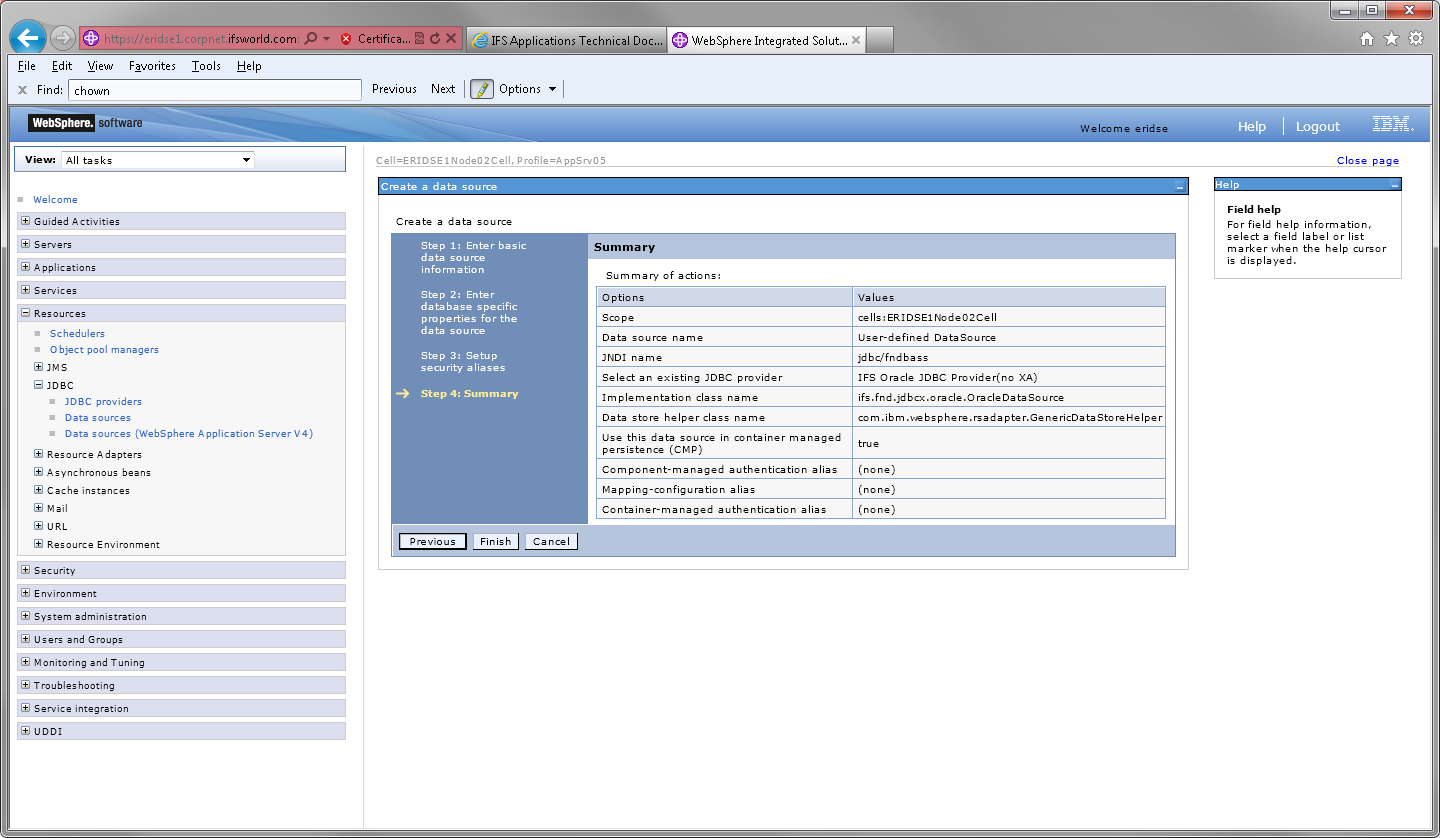The height and width of the screenshot is (838, 1440).
Task: Expand Resource Environment node
Action: click(39, 544)
